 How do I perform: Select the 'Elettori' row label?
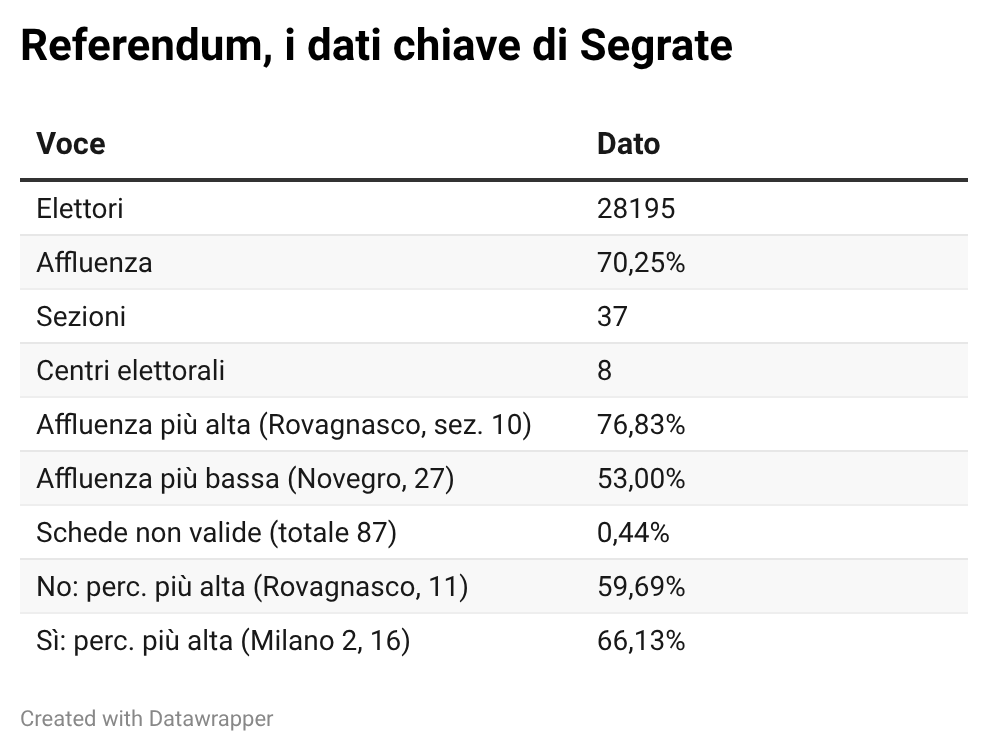(80, 208)
